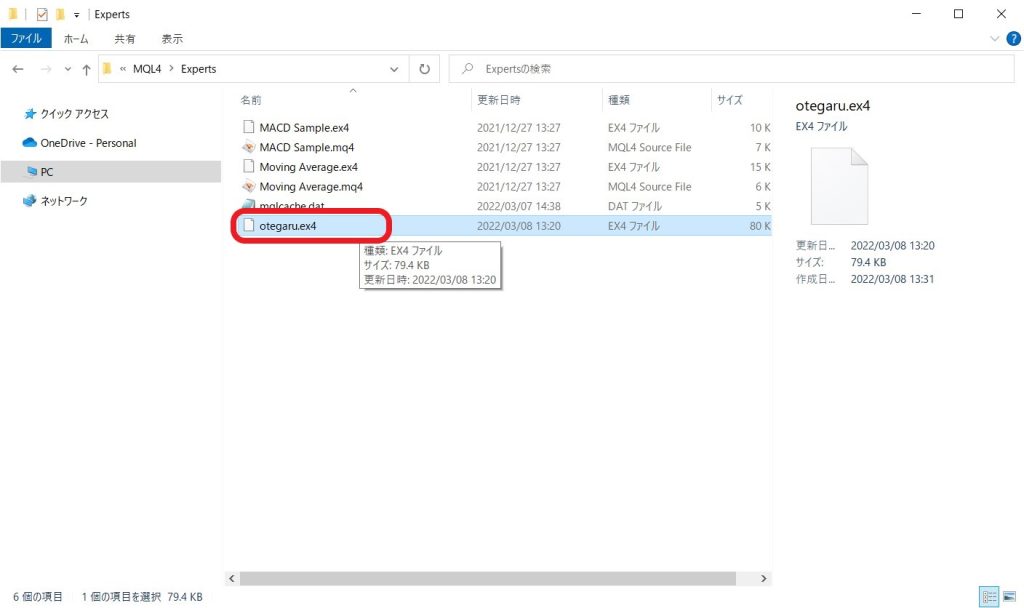Image resolution: width=1024 pixels, height=608 pixels.
Task: Refresh the Experts folder view
Action: coord(424,69)
